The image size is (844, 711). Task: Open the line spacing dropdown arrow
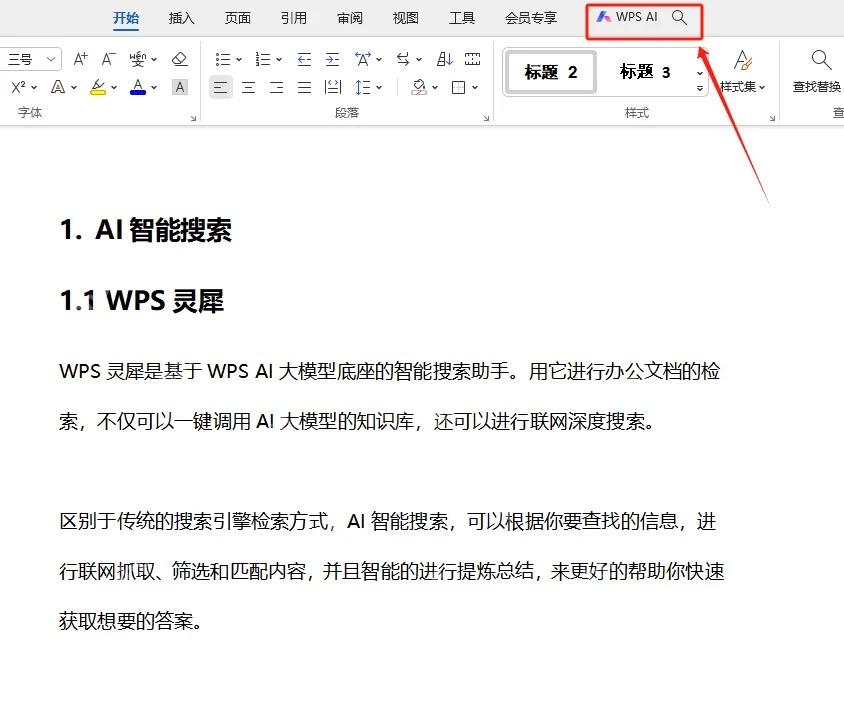[379, 87]
